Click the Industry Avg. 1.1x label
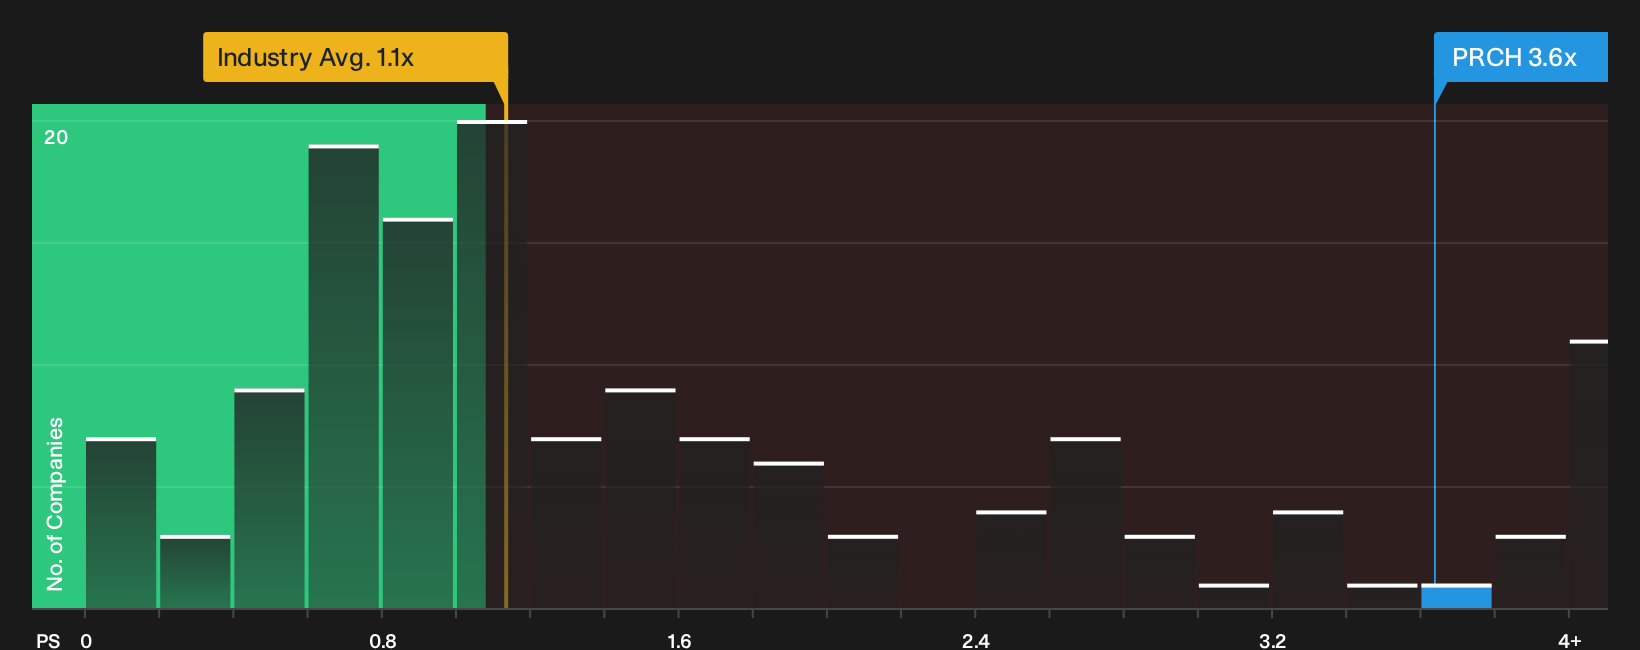The width and height of the screenshot is (1640, 650). click(355, 57)
